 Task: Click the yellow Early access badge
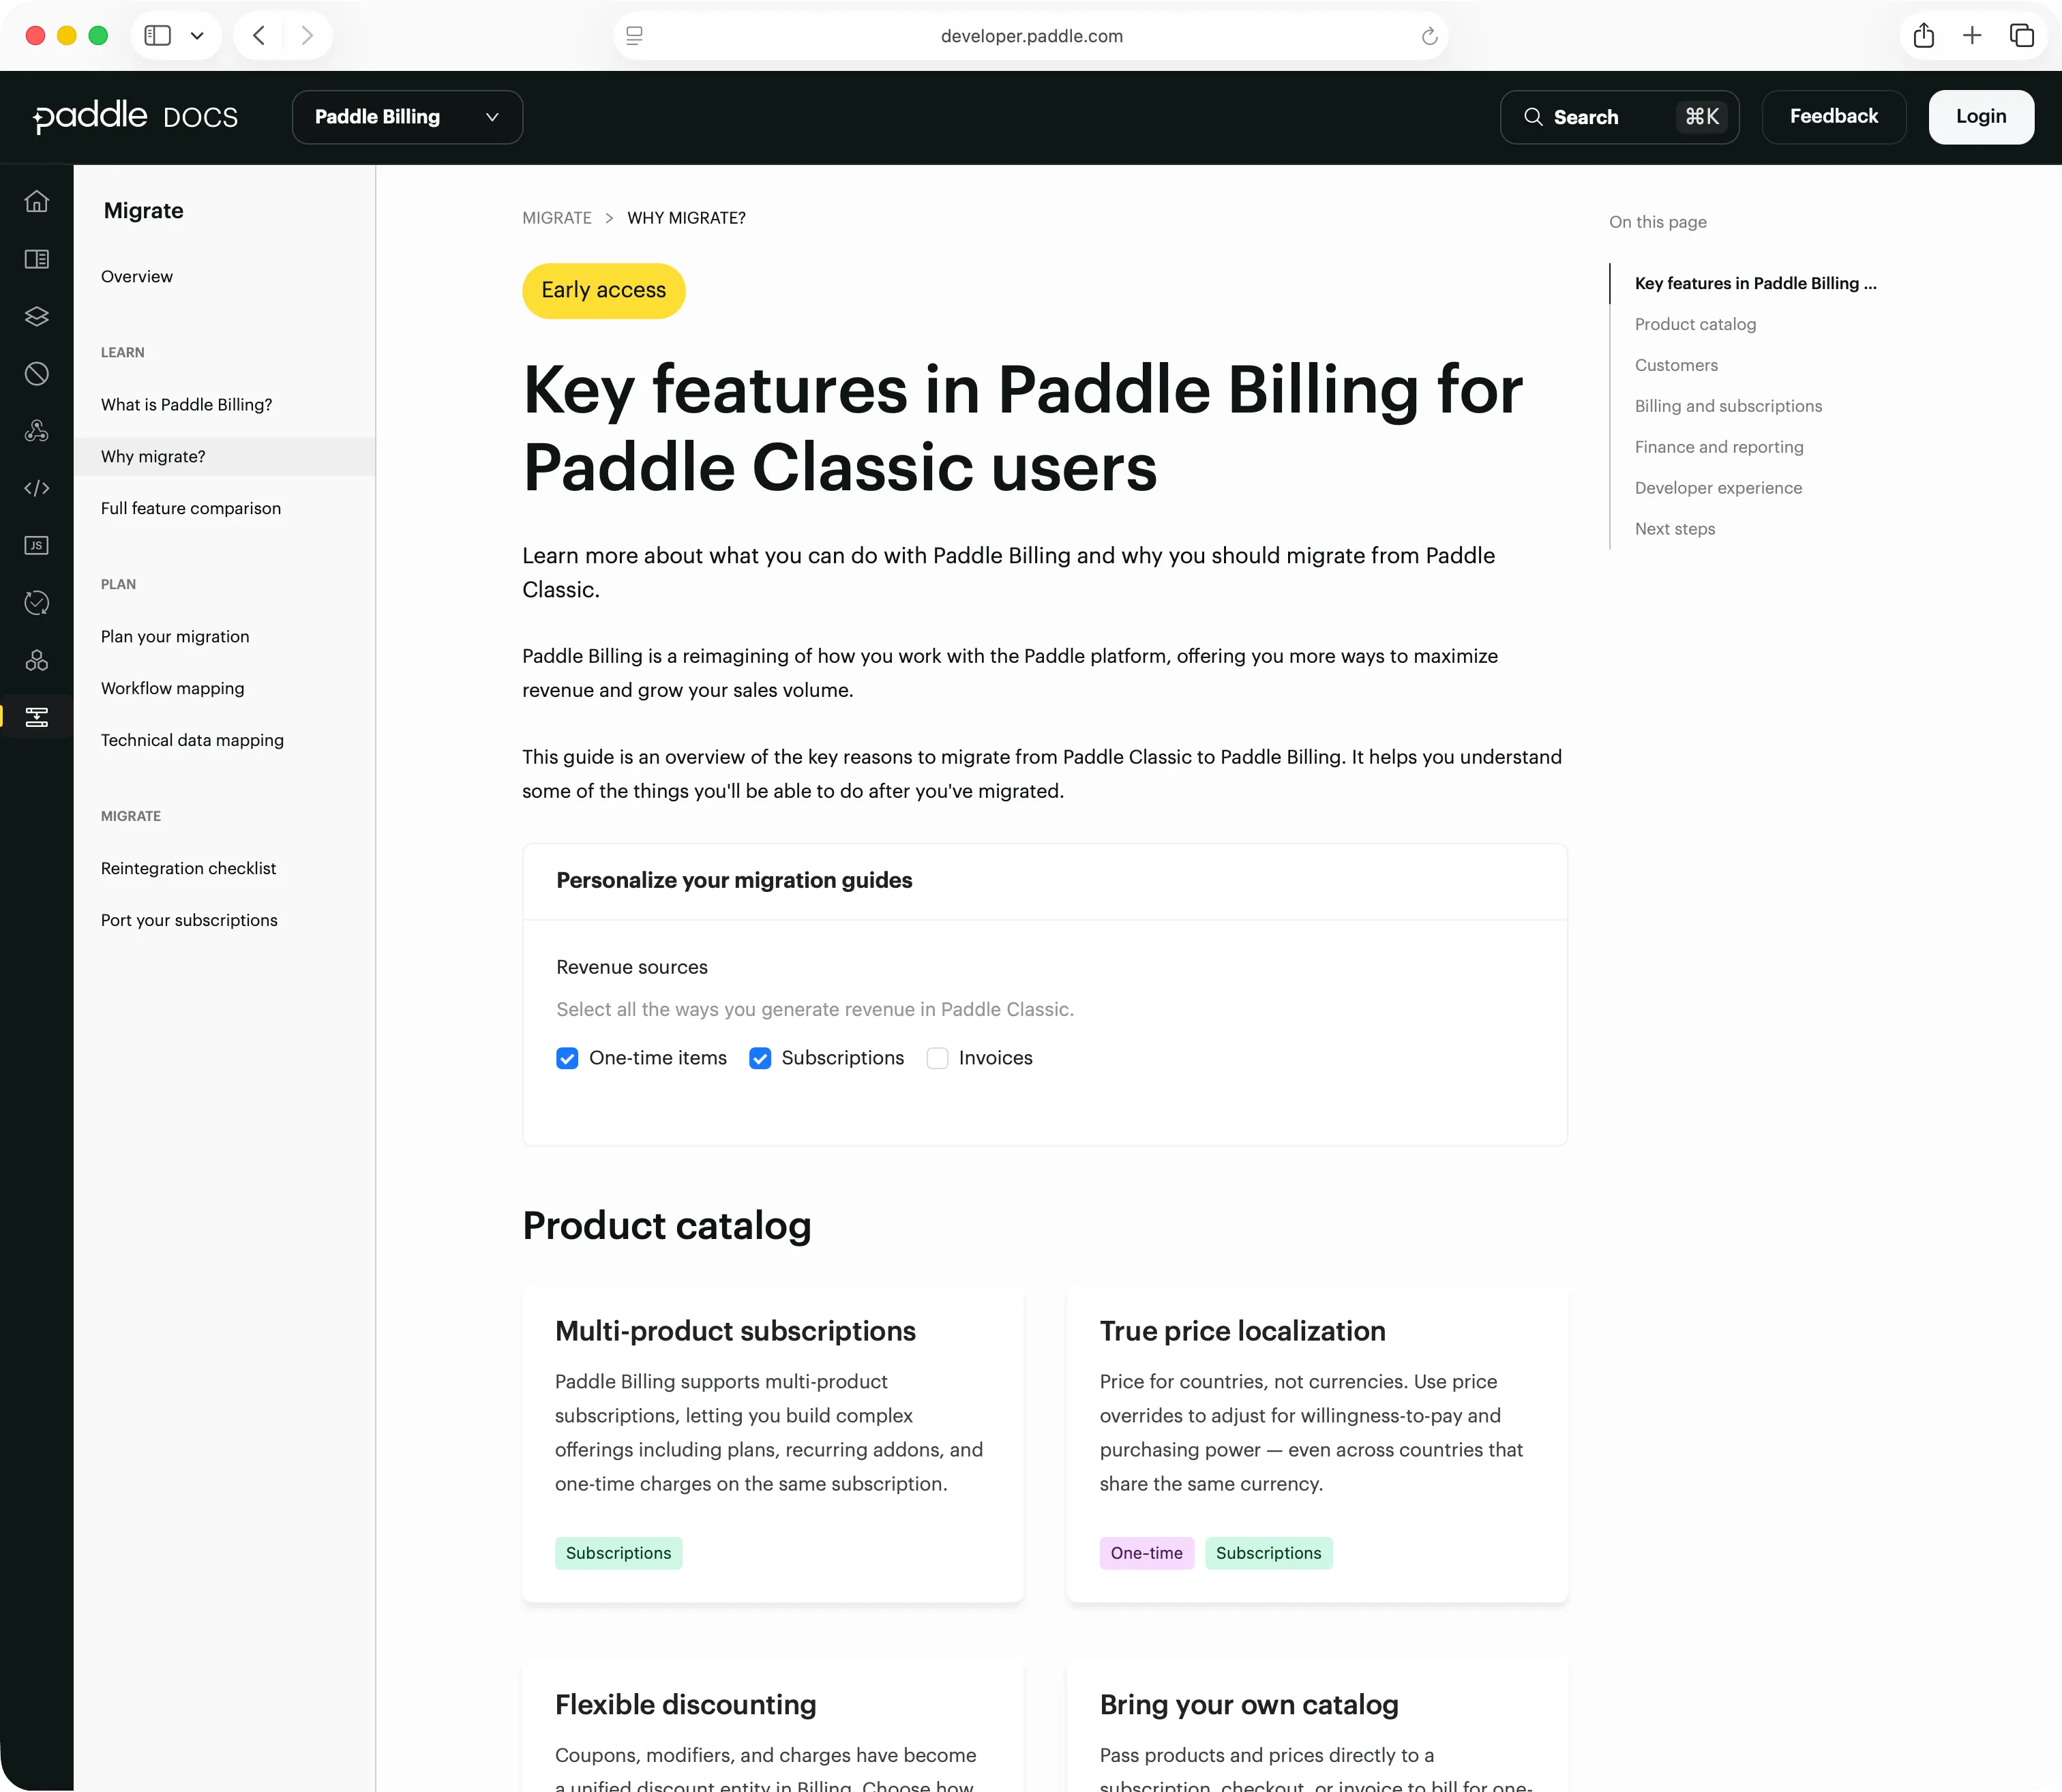pyautogui.click(x=603, y=291)
